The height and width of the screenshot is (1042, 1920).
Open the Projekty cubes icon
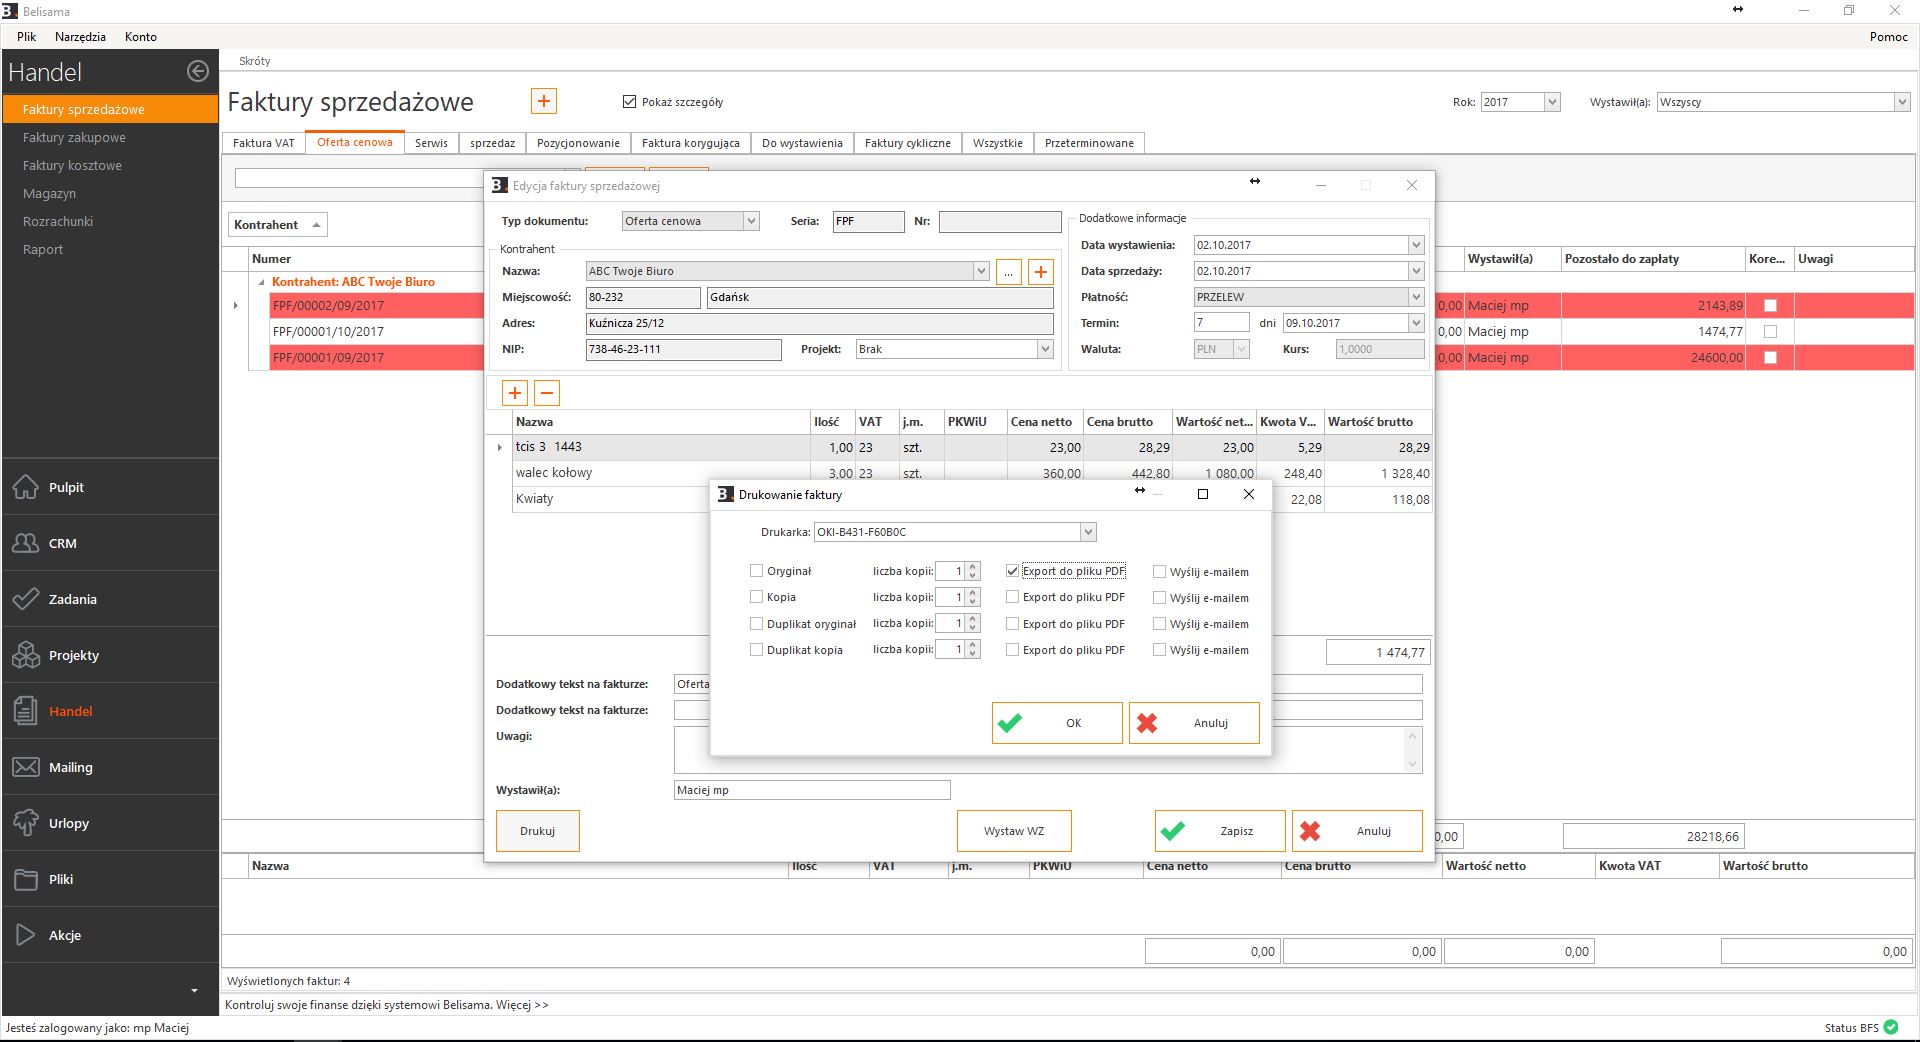26,655
